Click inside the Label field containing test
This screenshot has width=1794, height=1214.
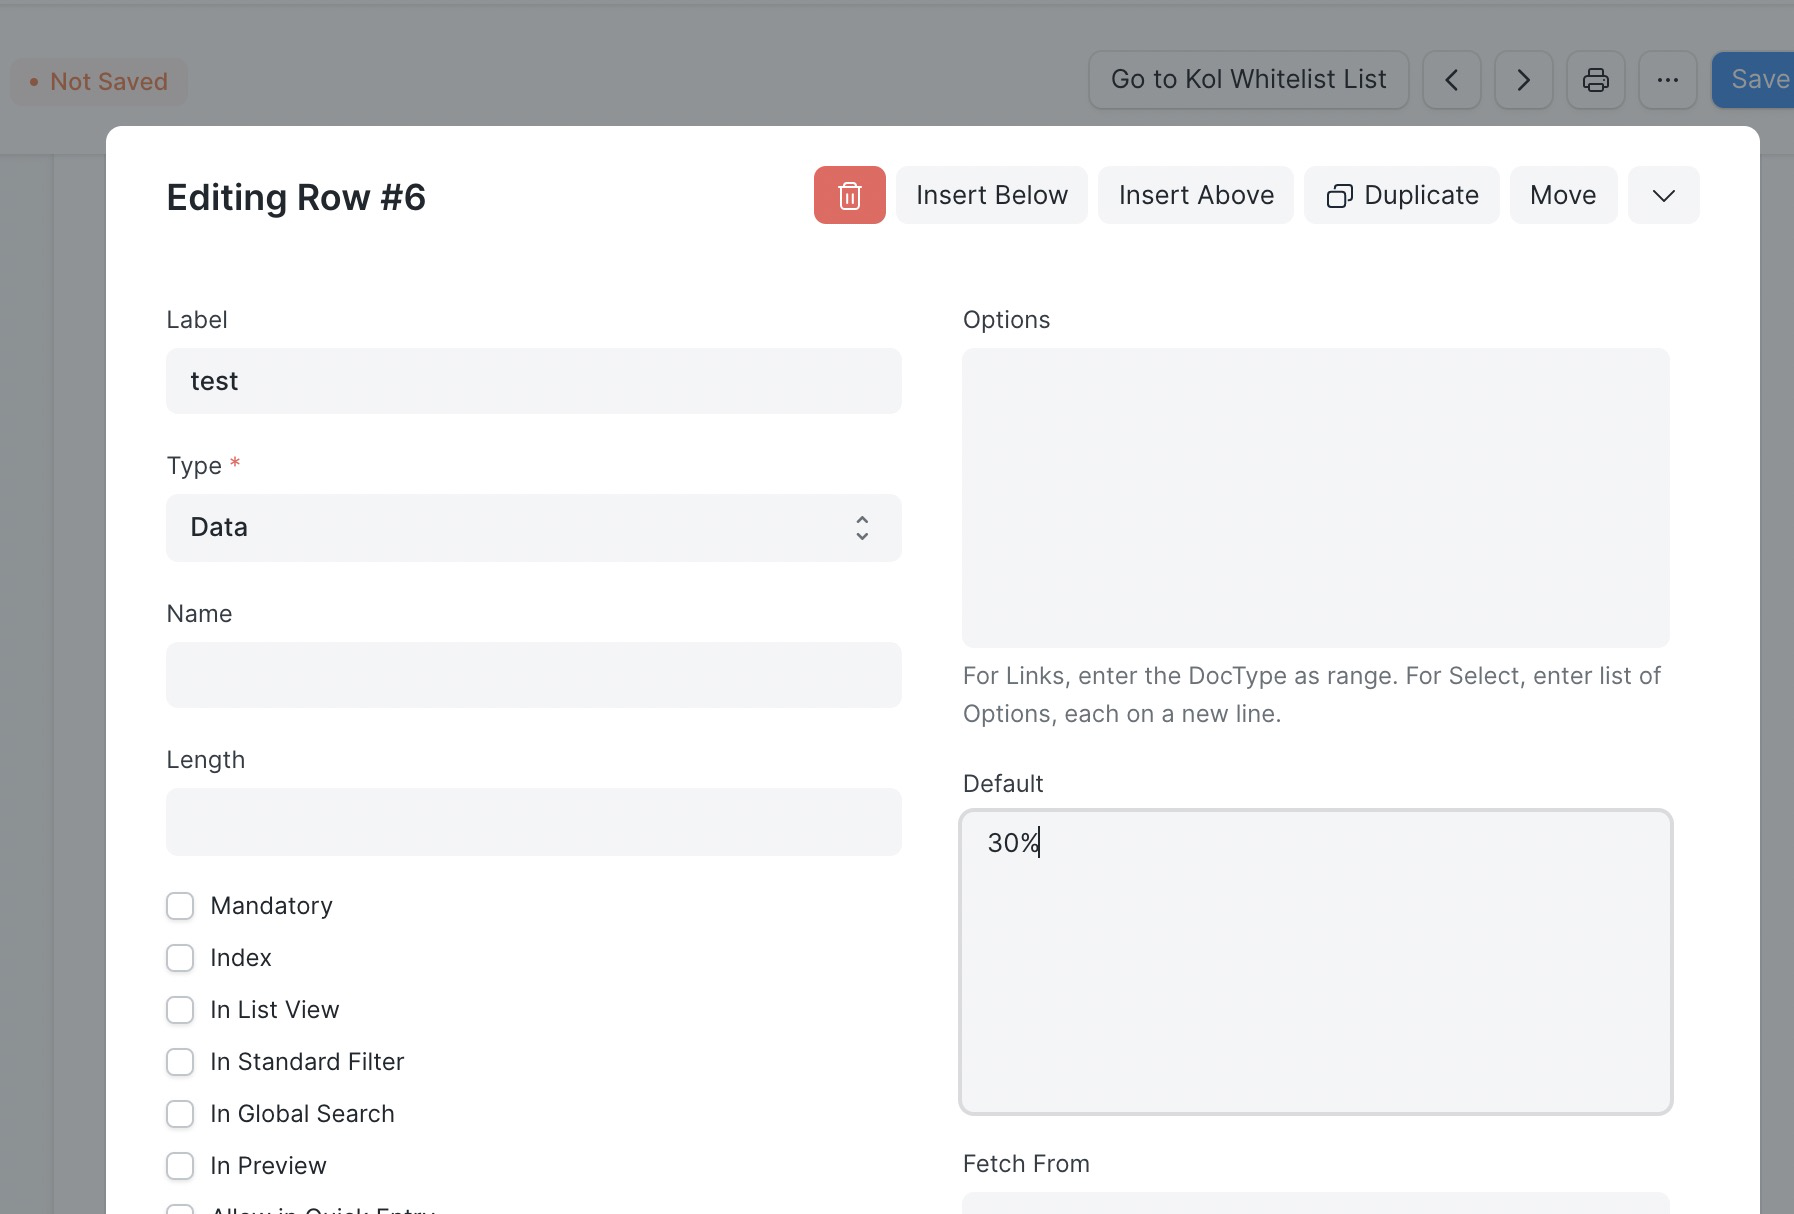pyautogui.click(x=534, y=381)
